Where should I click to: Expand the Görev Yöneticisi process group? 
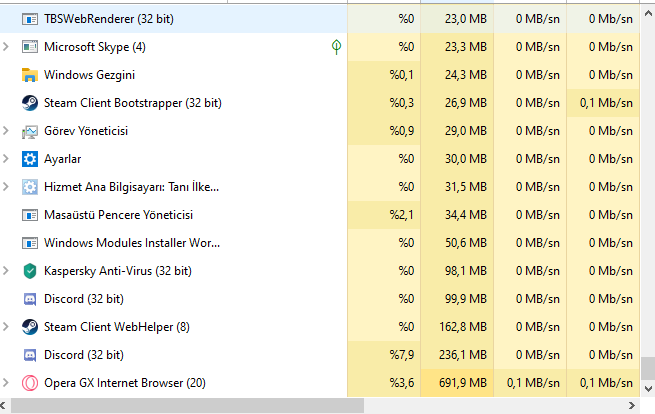[6, 131]
